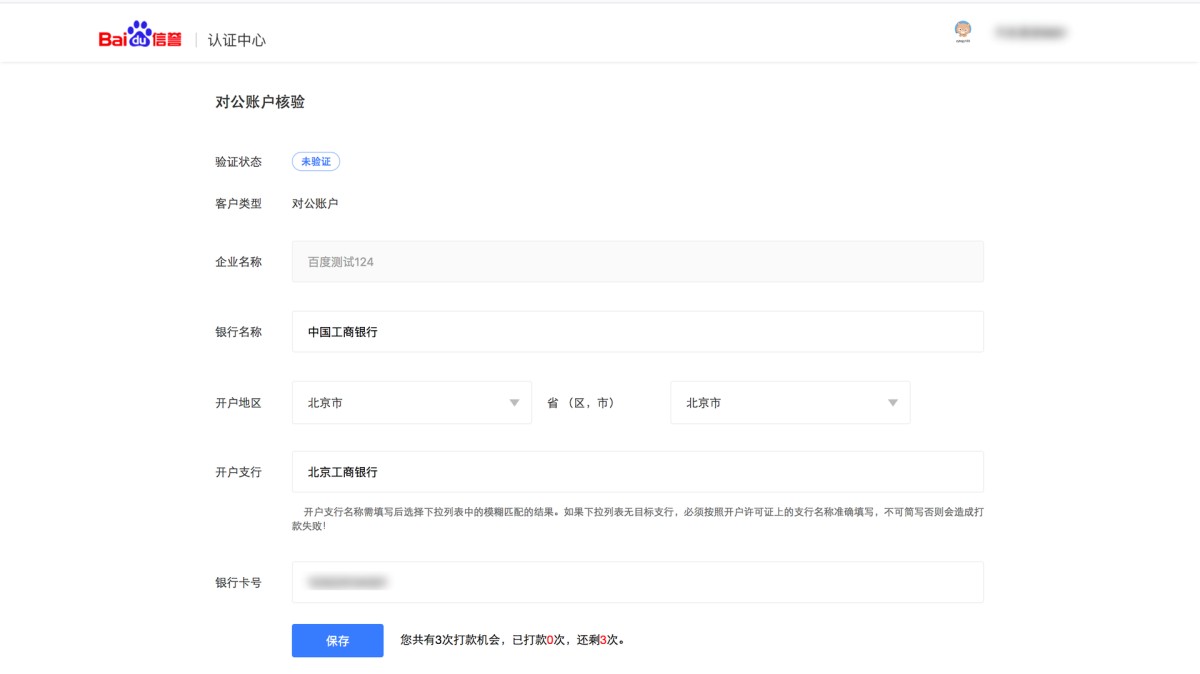1200x674 pixels.
Task: Click the 省（区，市）label
Action: (x=580, y=403)
